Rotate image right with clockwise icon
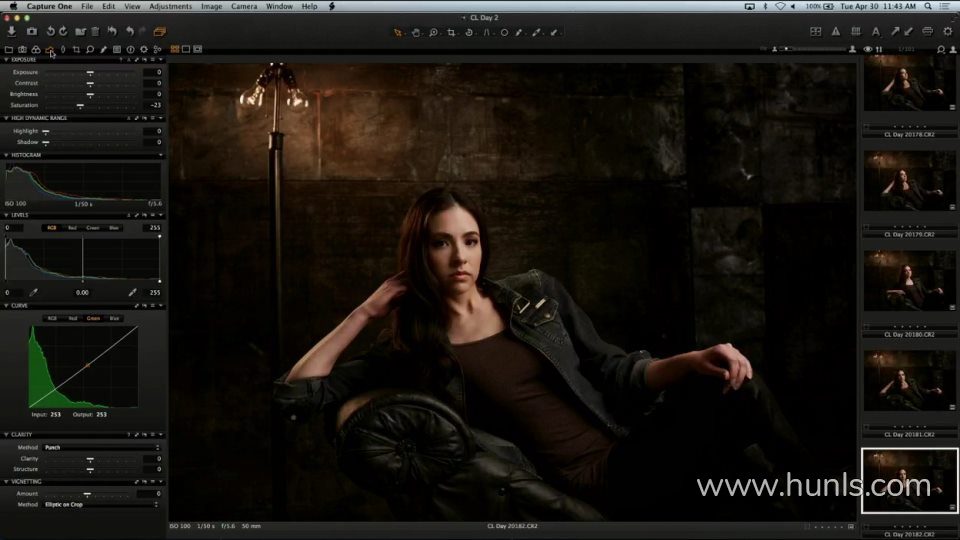This screenshot has height=540, width=960. 63,31
